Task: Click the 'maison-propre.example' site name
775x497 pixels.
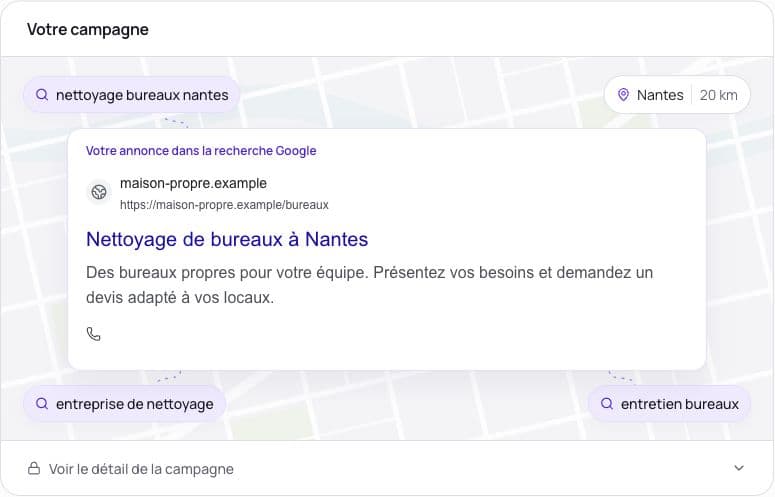Action: click(193, 183)
